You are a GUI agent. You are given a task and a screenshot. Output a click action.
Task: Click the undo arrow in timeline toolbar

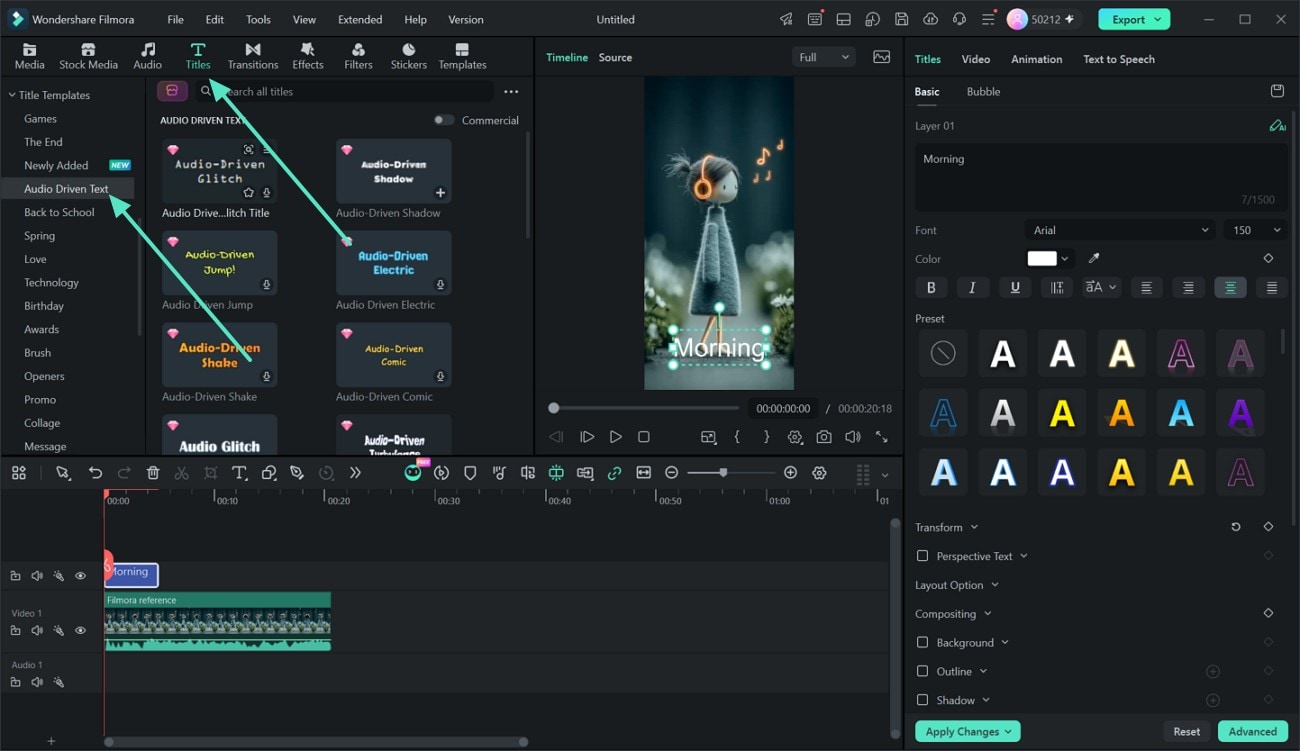click(95, 473)
